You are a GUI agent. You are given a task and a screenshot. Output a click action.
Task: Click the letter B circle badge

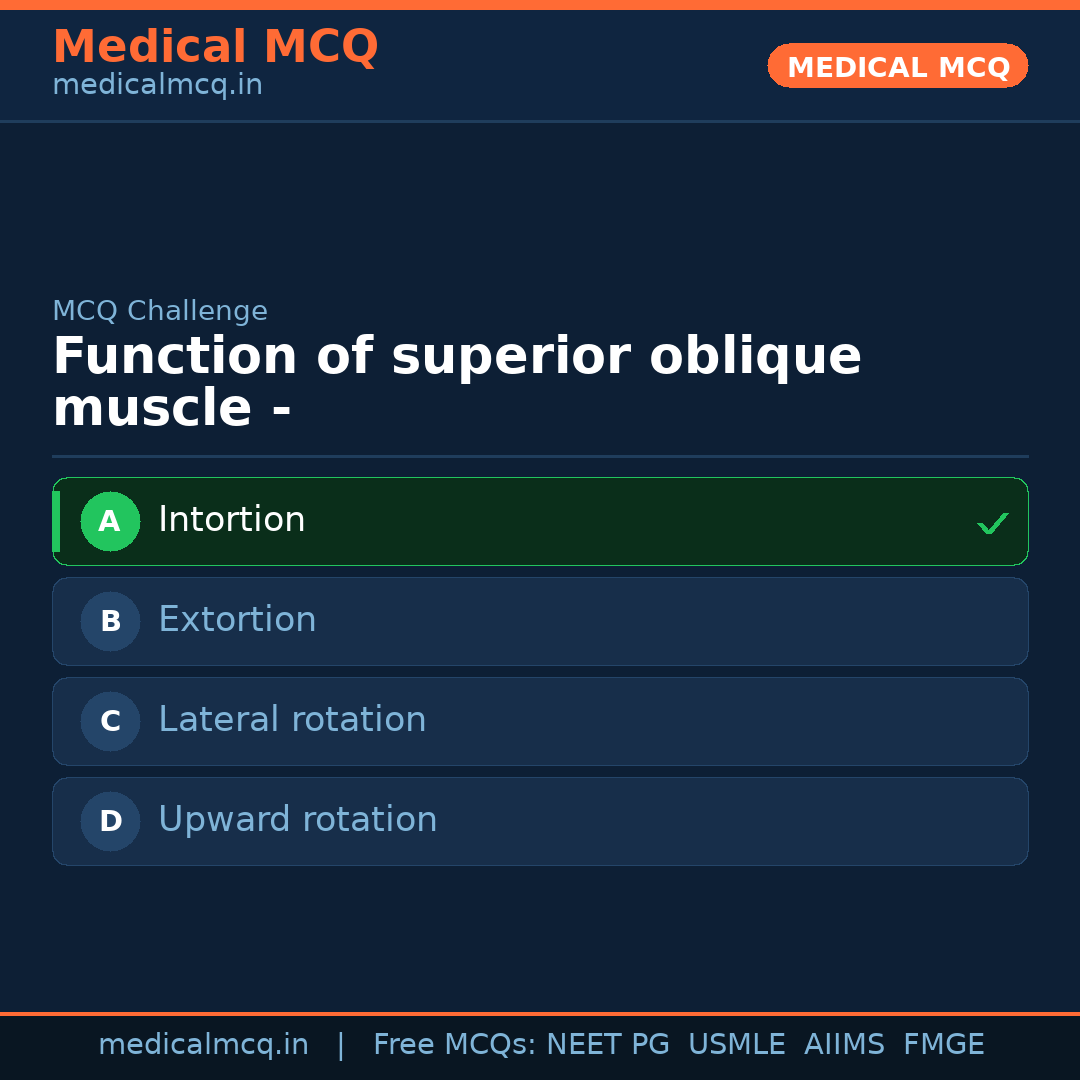pos(110,621)
